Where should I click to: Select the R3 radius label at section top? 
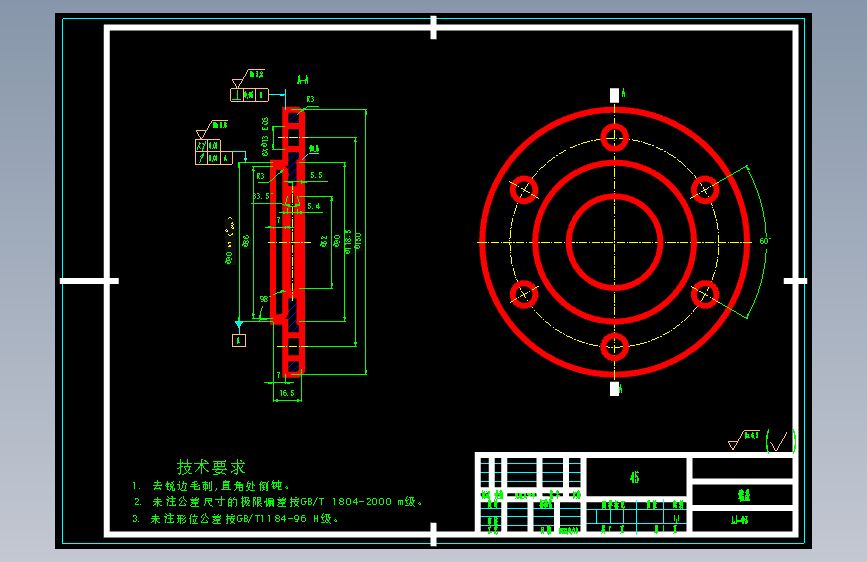(x=311, y=99)
